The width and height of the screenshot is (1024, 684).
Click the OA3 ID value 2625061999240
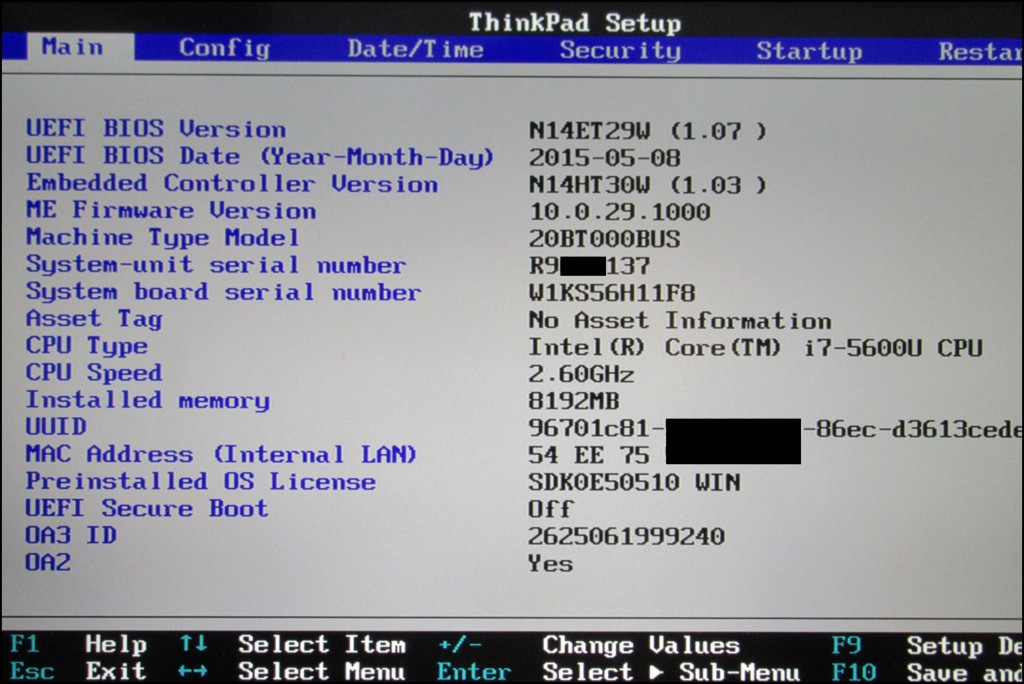(x=626, y=536)
